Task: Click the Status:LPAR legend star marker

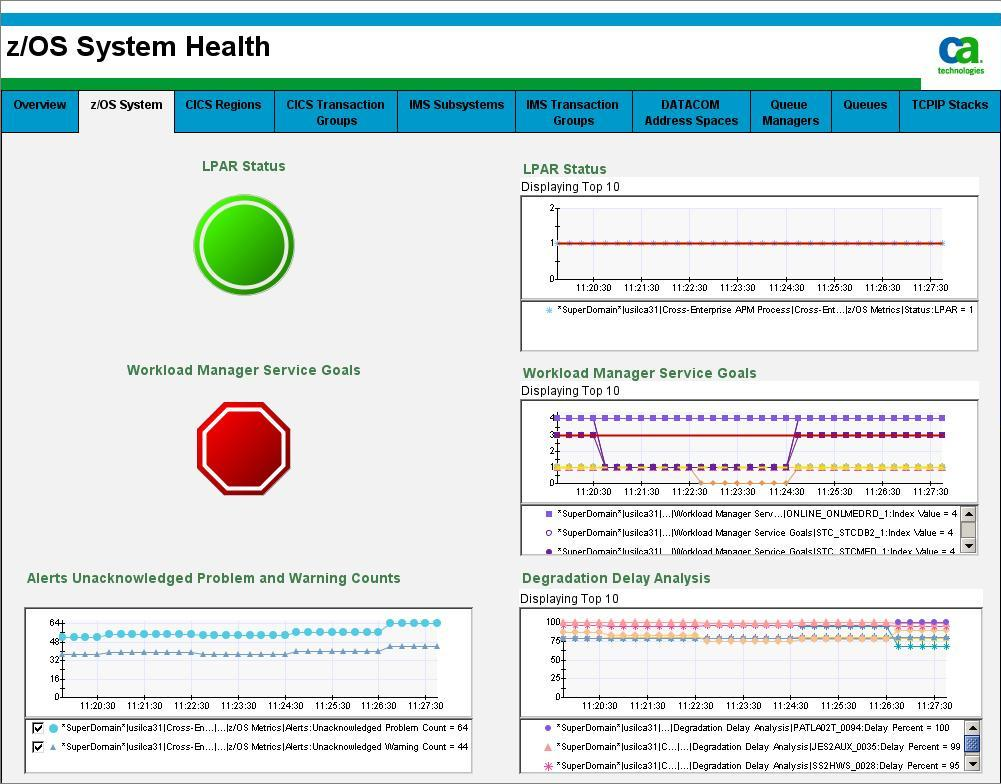Action: pos(548,310)
